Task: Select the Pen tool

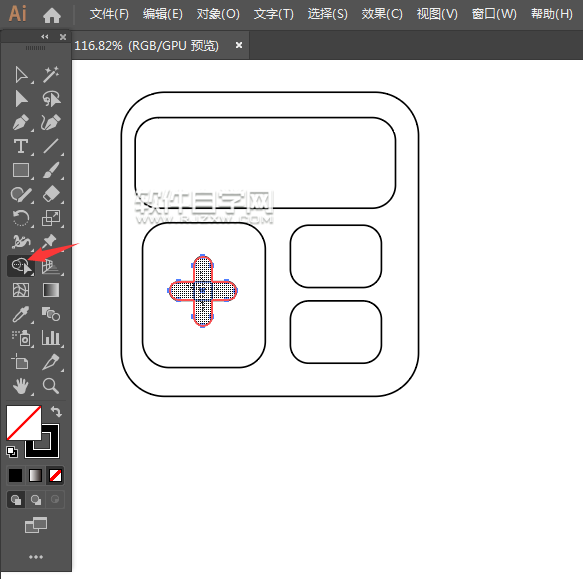Action: (21, 122)
